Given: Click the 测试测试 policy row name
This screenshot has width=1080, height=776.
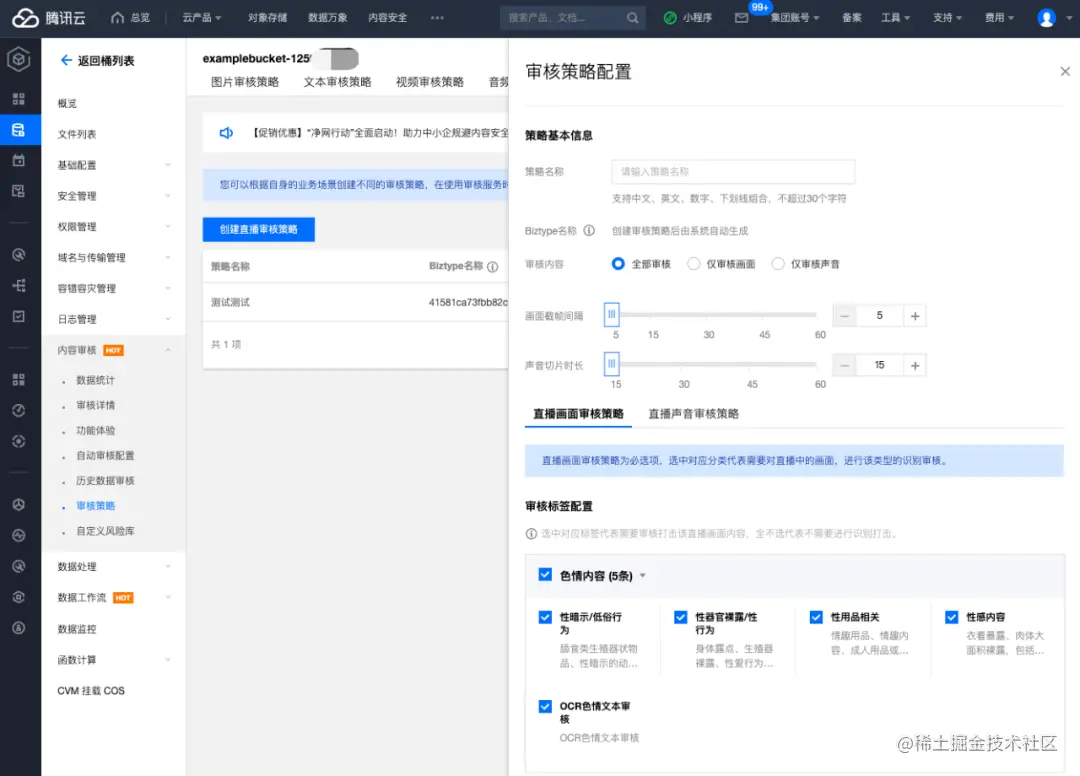Looking at the screenshot, I should click(x=230, y=302).
